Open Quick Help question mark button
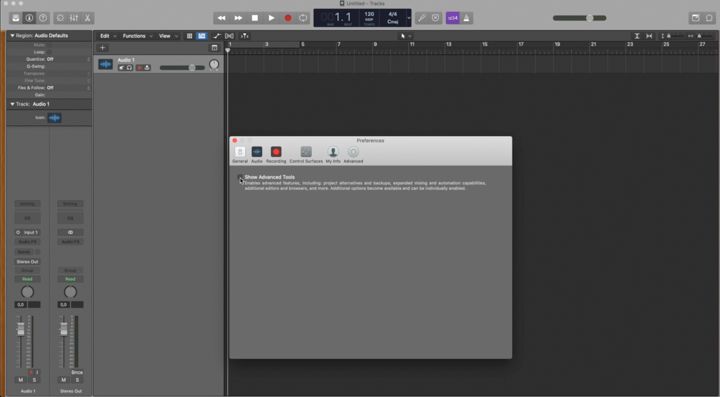Viewport: 720px width, 397px height. coord(43,18)
